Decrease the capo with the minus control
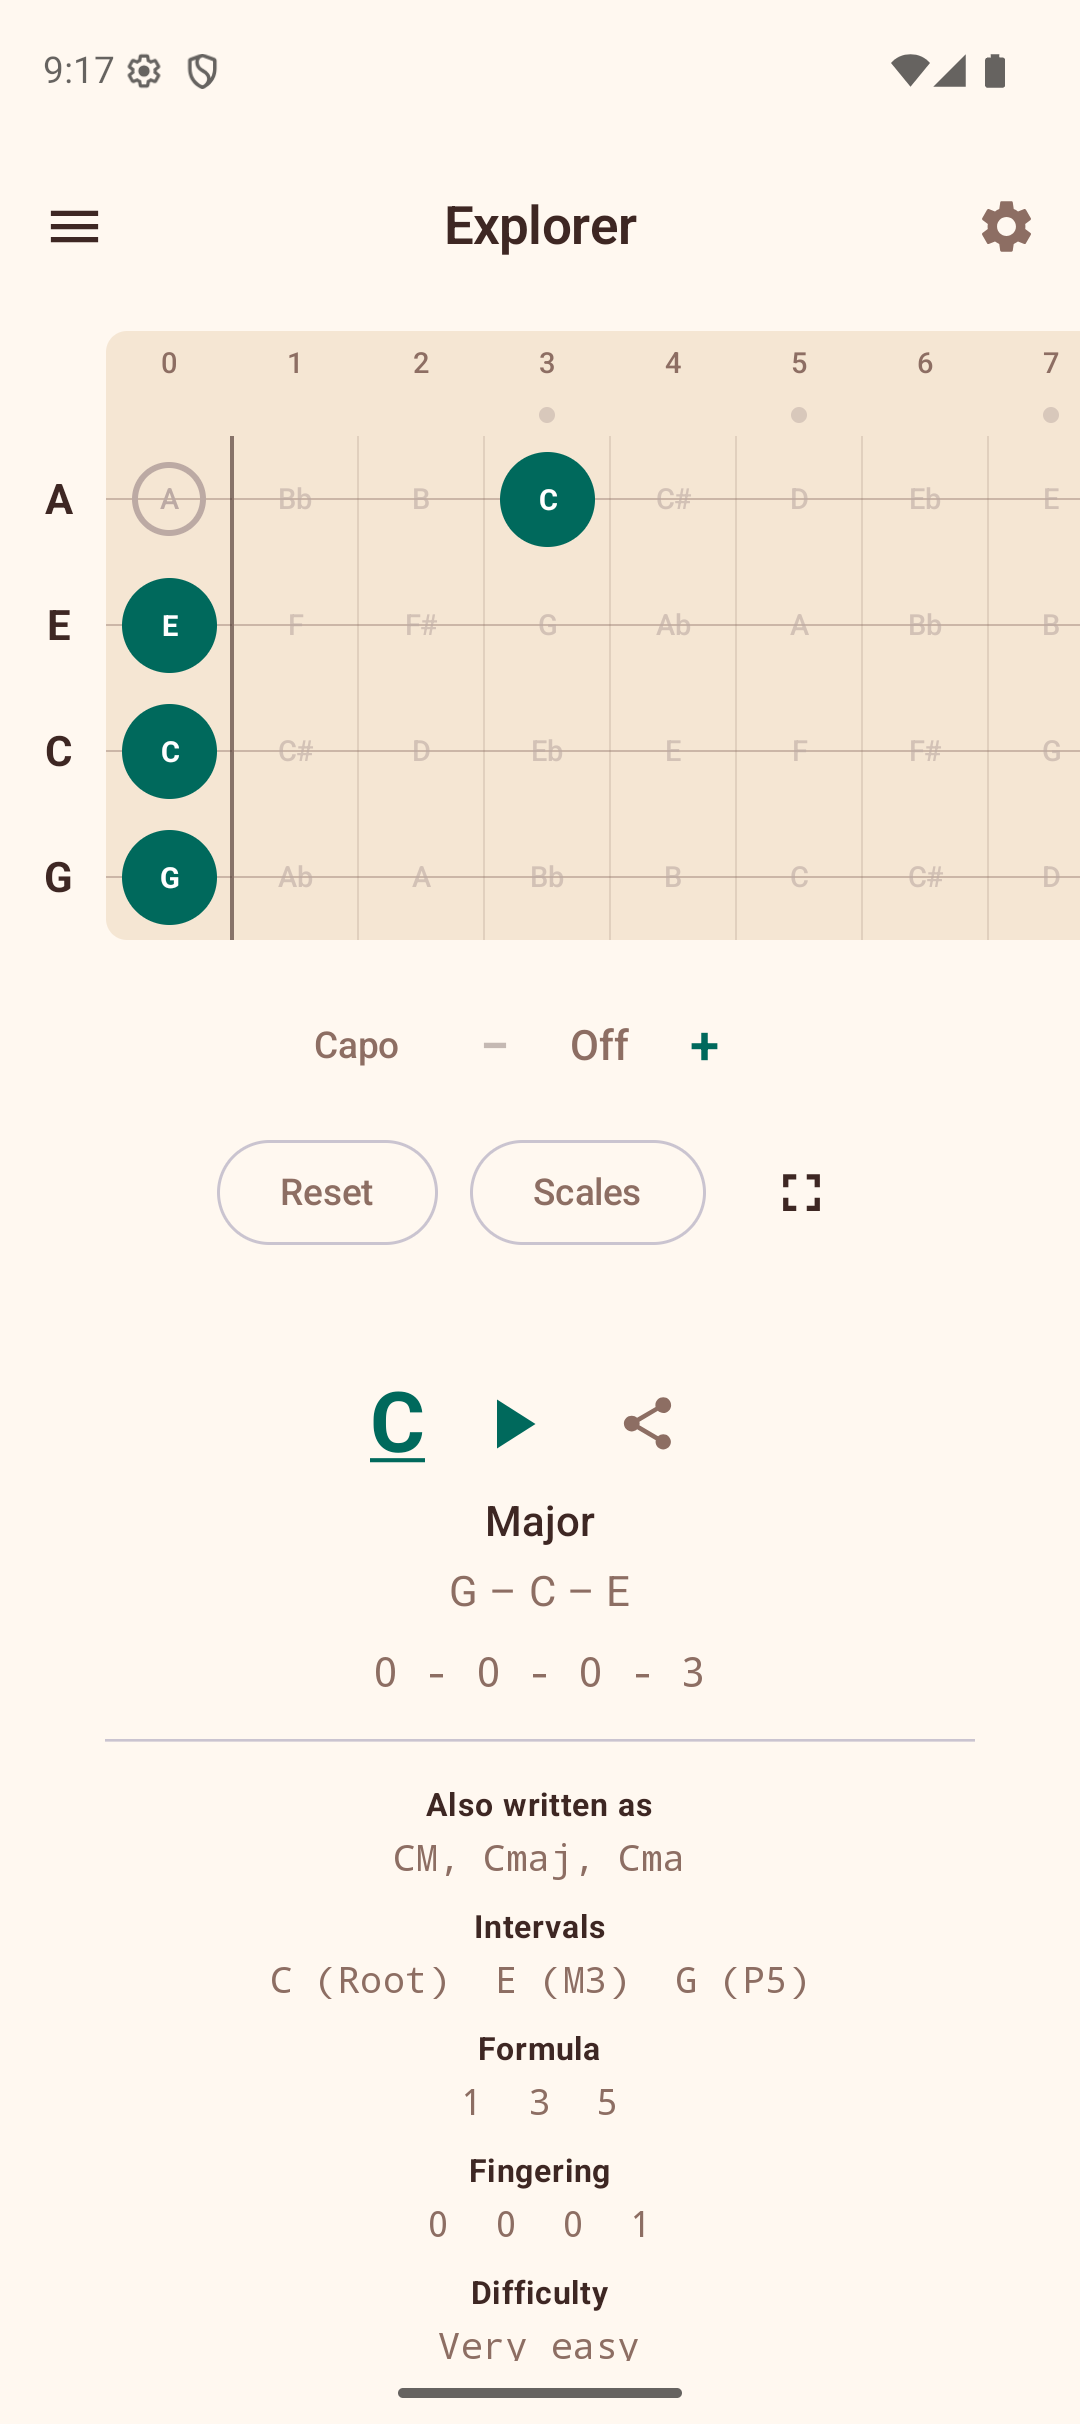The height and width of the screenshot is (2424, 1080). tap(495, 1045)
